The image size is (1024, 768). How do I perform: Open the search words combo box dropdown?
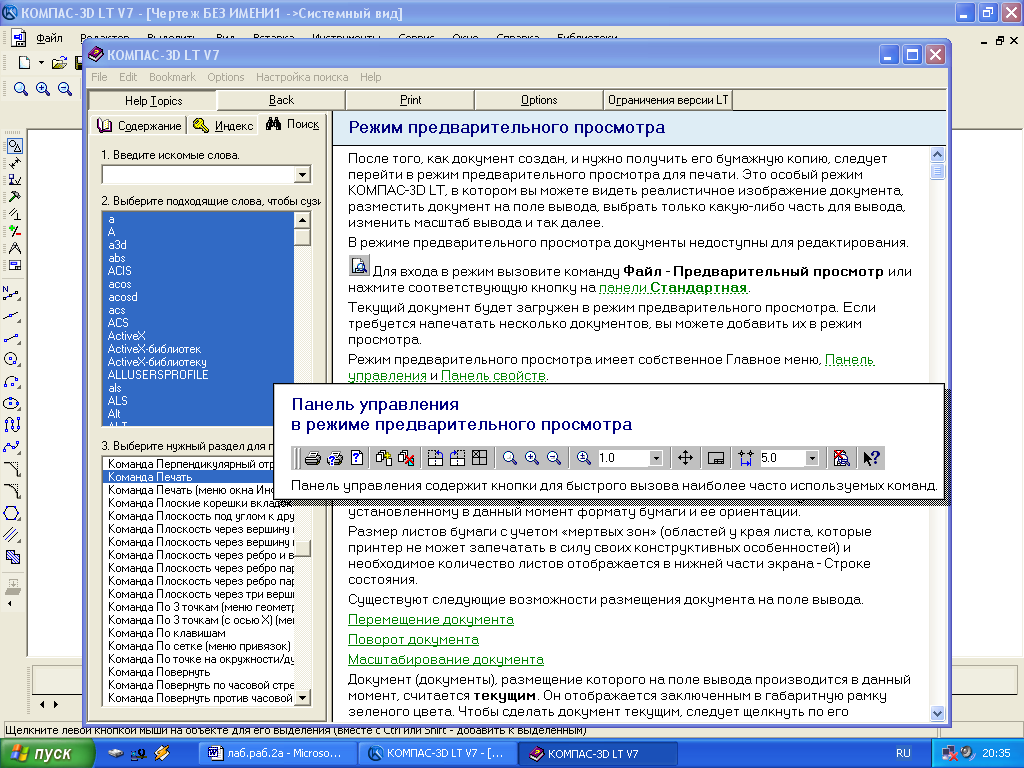tap(302, 174)
